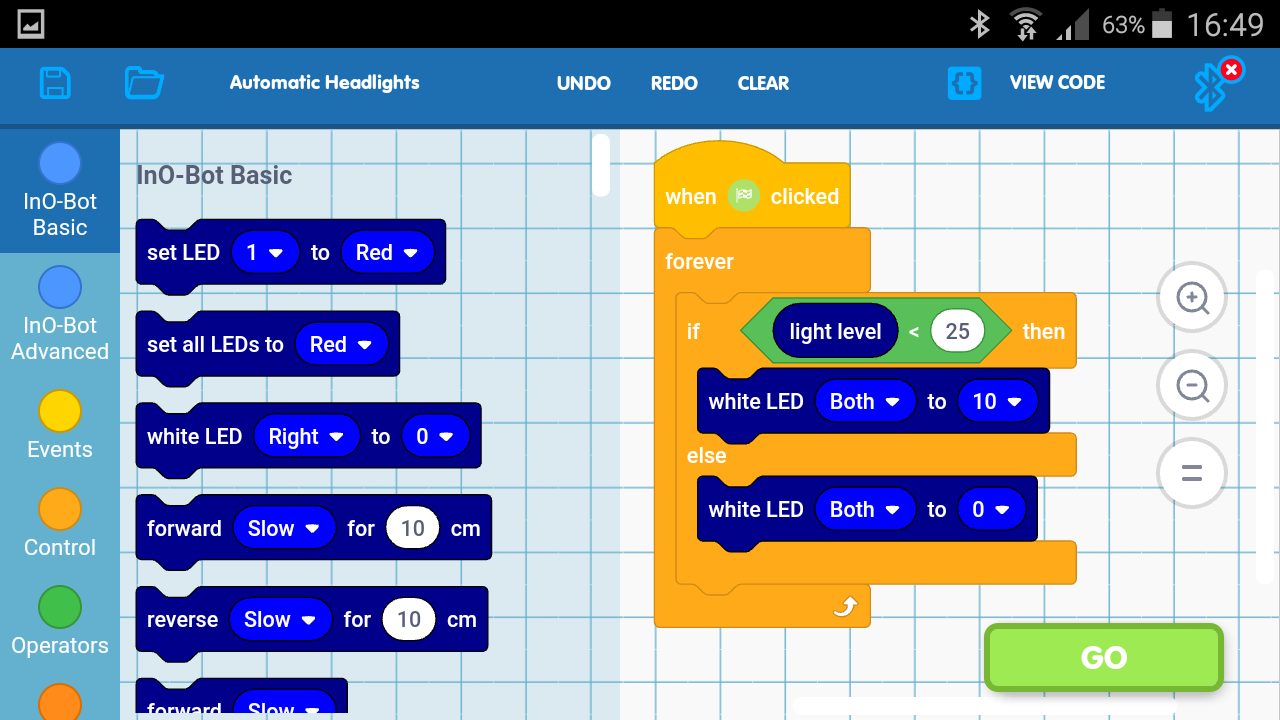
Task: Open brightness 10 dropdown in workspace block
Action: click(997, 401)
